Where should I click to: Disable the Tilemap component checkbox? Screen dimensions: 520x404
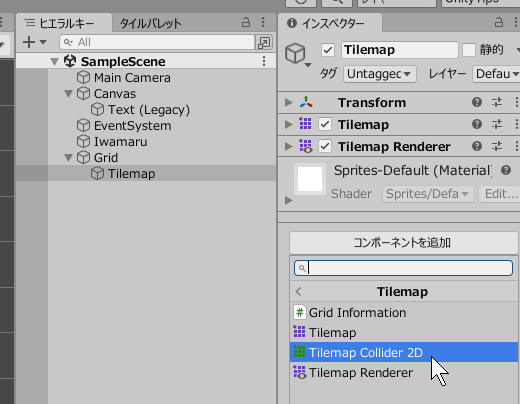325,124
